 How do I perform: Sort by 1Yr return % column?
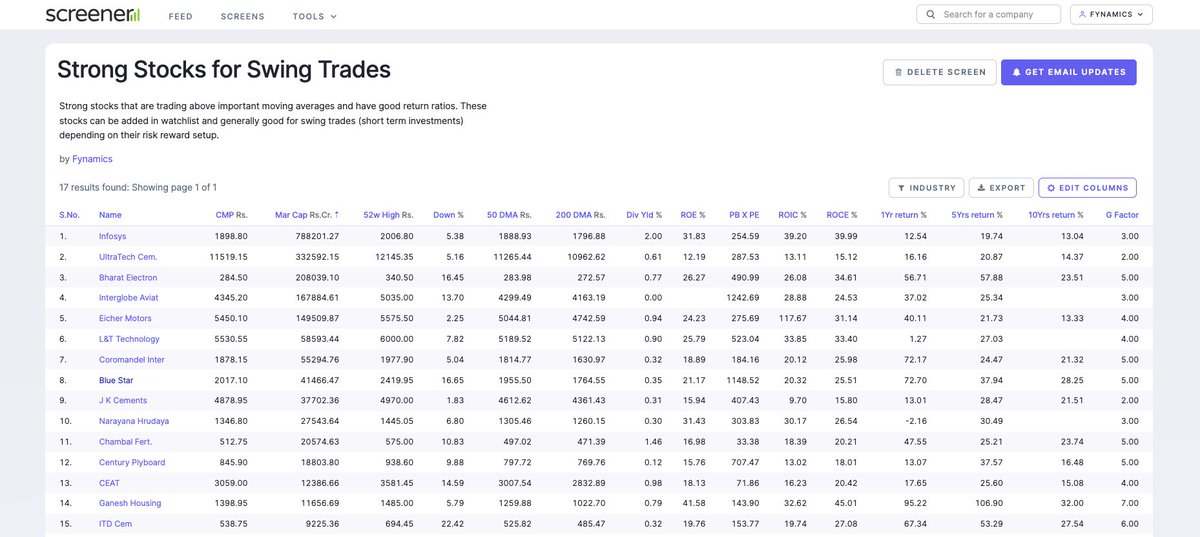pos(903,215)
